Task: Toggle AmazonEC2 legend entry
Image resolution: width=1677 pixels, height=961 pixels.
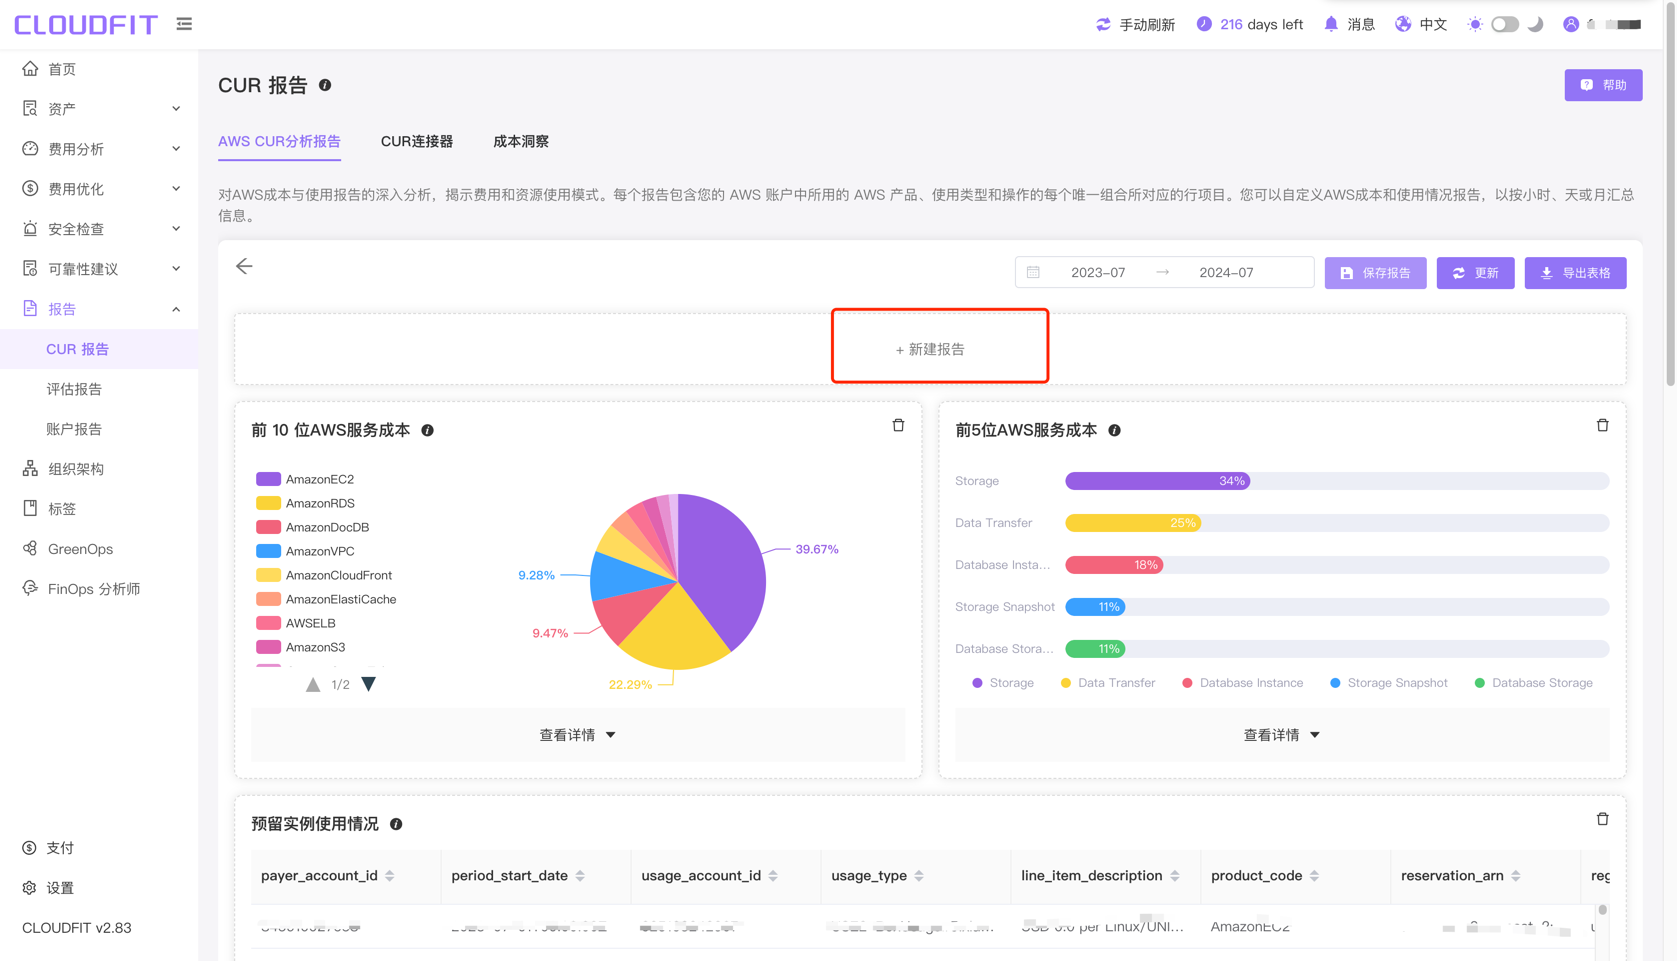Action: click(x=305, y=479)
